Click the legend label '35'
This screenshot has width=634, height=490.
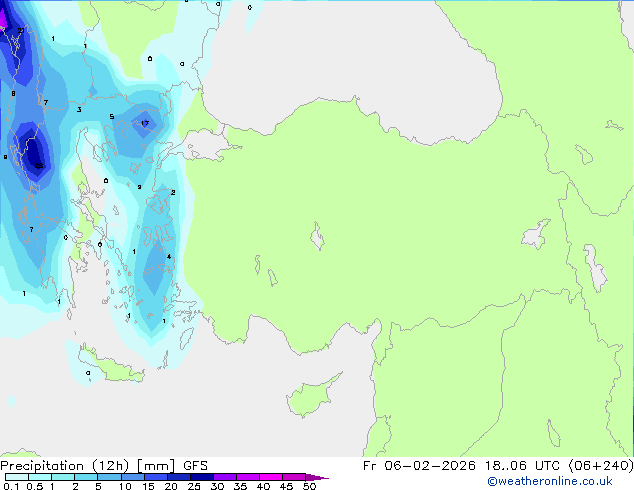coord(240,486)
